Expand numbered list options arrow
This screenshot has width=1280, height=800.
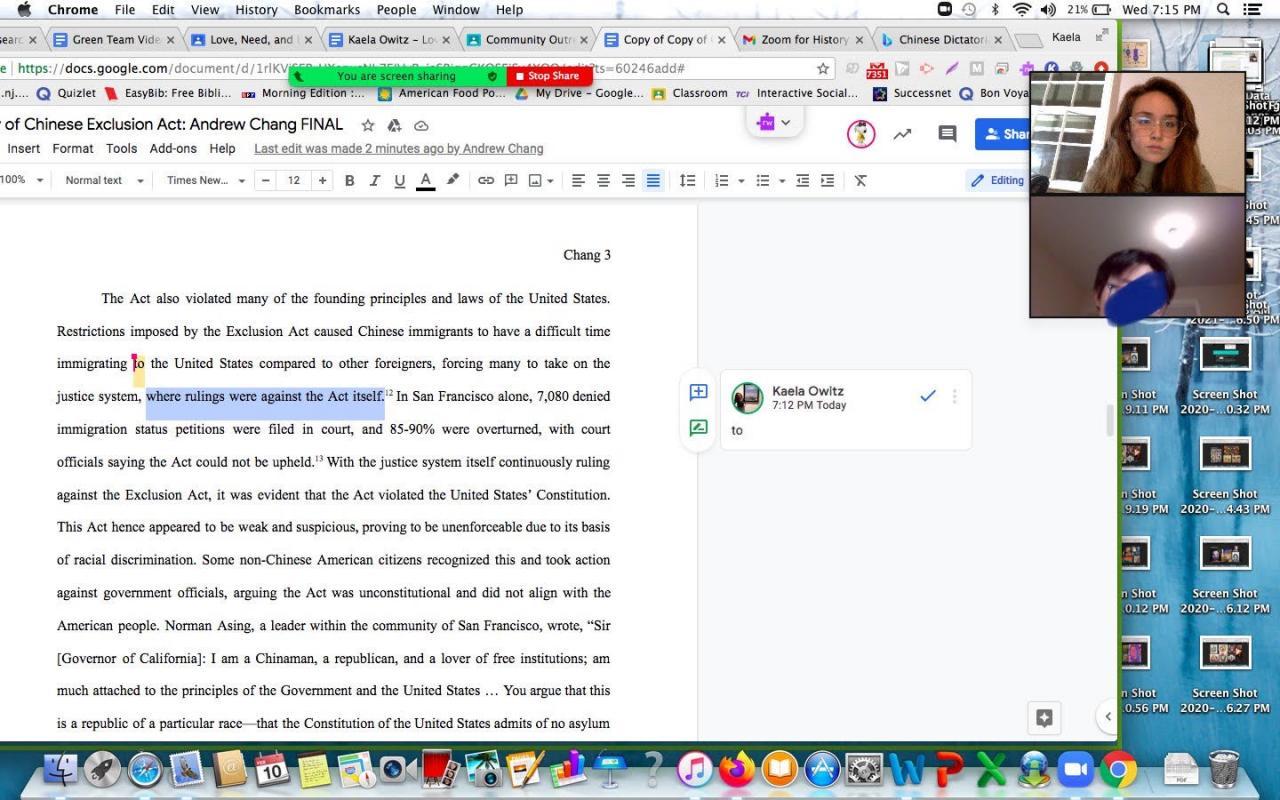click(x=741, y=181)
